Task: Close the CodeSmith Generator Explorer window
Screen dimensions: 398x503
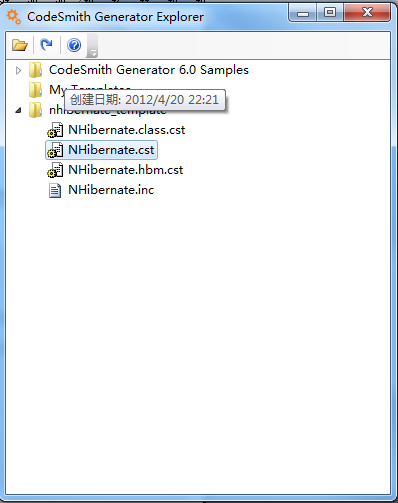Action: point(367,13)
